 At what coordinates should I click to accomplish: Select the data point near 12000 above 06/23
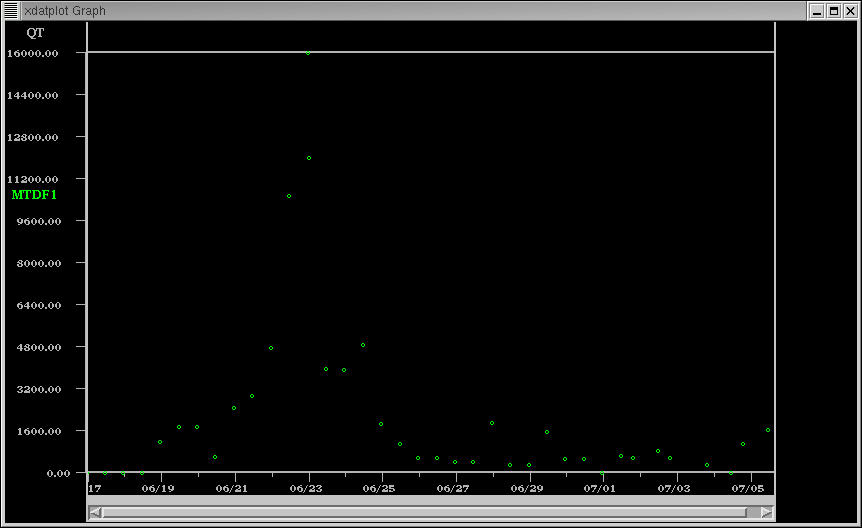pyautogui.click(x=309, y=158)
